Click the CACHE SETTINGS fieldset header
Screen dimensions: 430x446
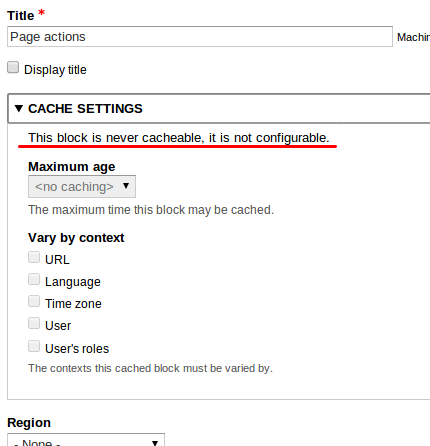pos(219,109)
